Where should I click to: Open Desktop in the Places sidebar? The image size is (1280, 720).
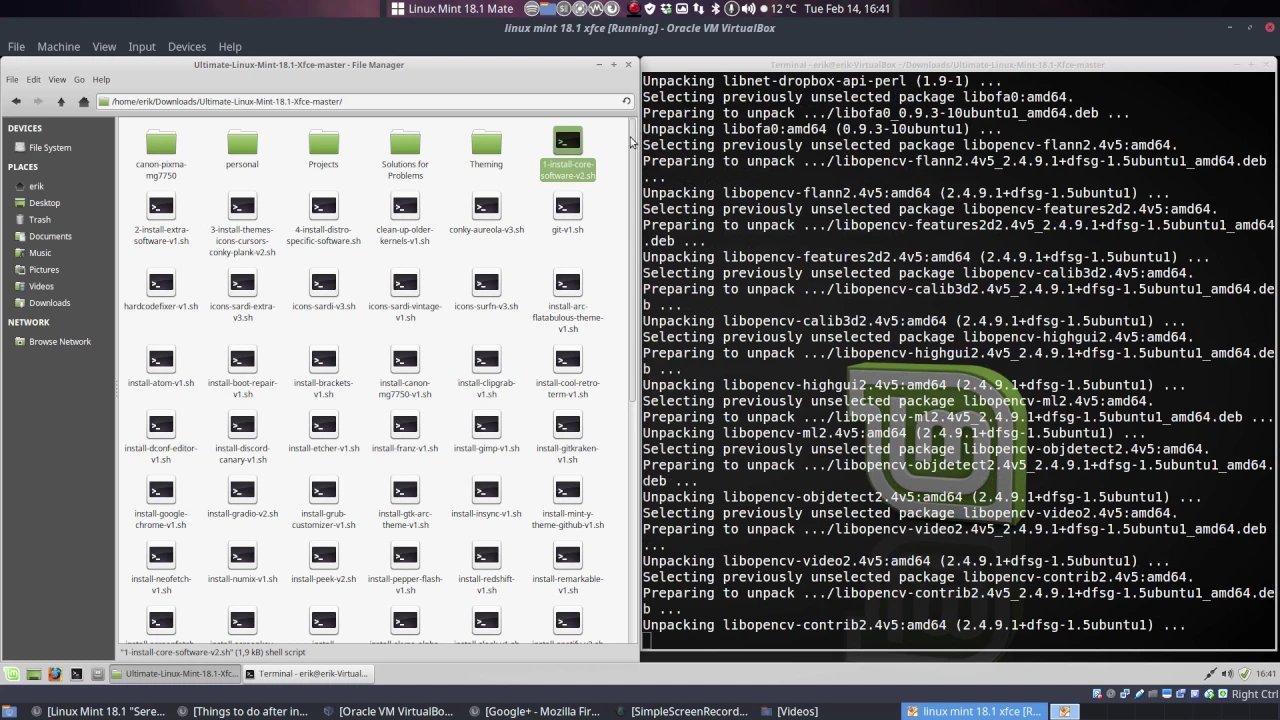[44, 203]
